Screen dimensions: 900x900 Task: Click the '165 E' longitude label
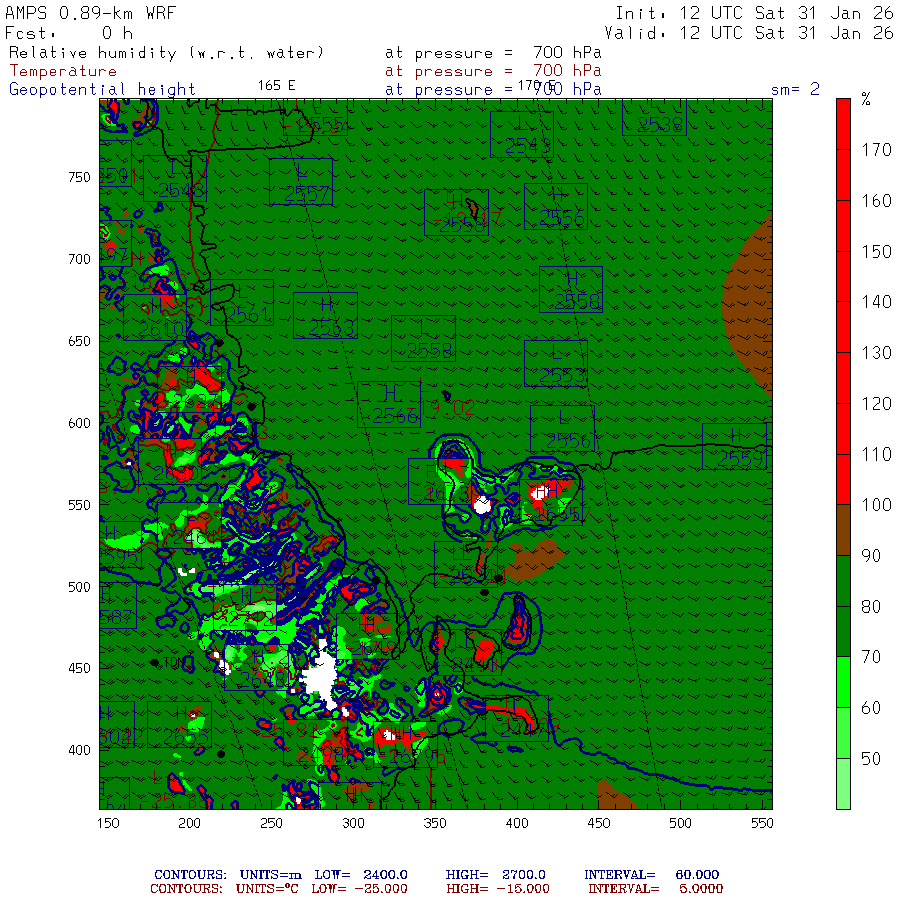pos(277,86)
